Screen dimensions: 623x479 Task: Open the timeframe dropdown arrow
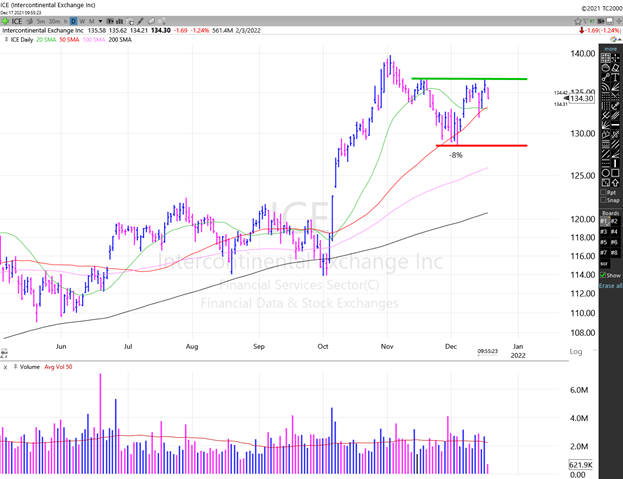[x=101, y=21]
